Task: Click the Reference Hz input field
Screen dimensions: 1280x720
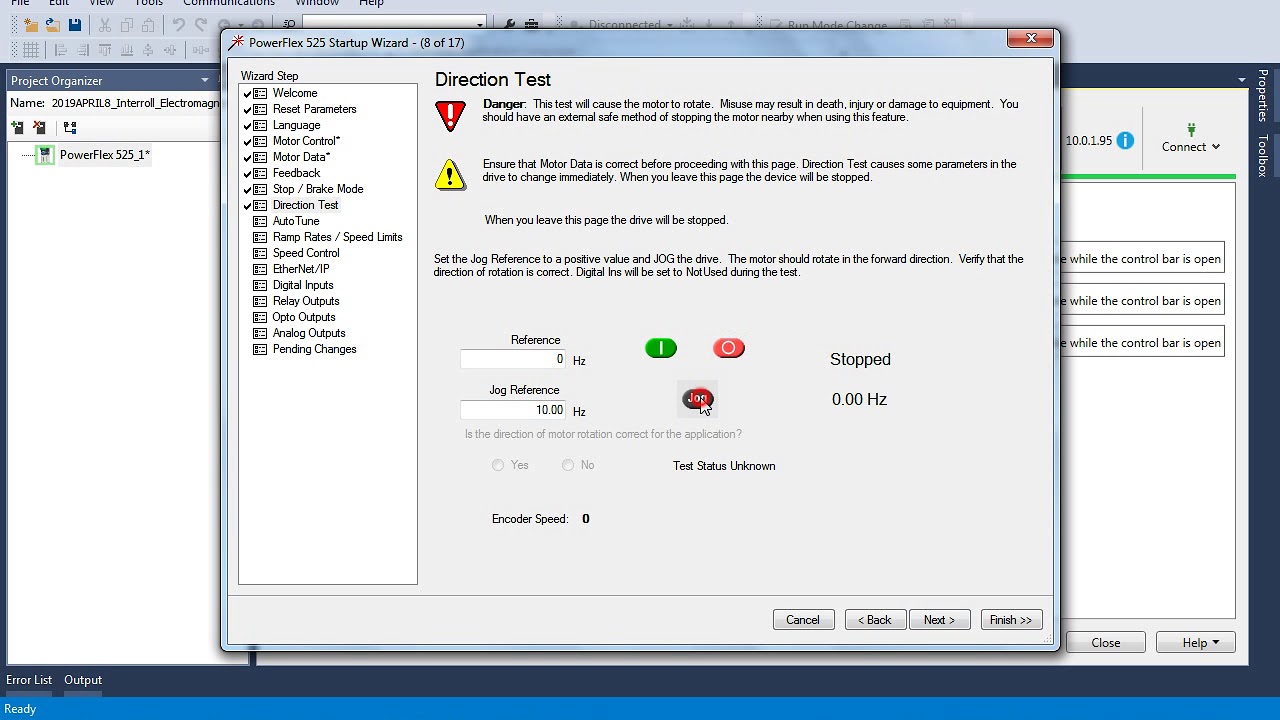Action: point(514,359)
